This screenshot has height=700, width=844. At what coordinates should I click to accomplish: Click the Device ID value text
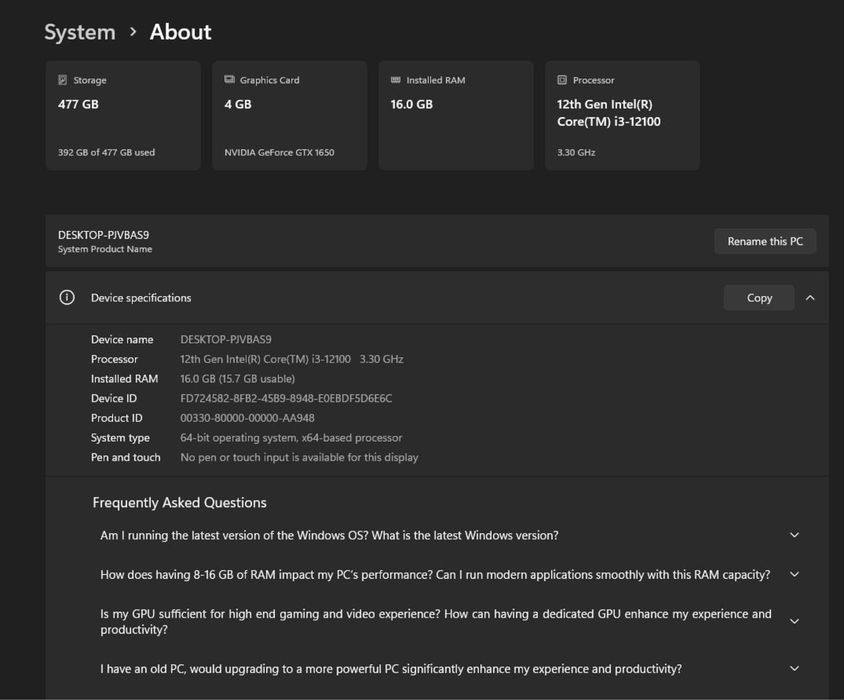click(286, 398)
